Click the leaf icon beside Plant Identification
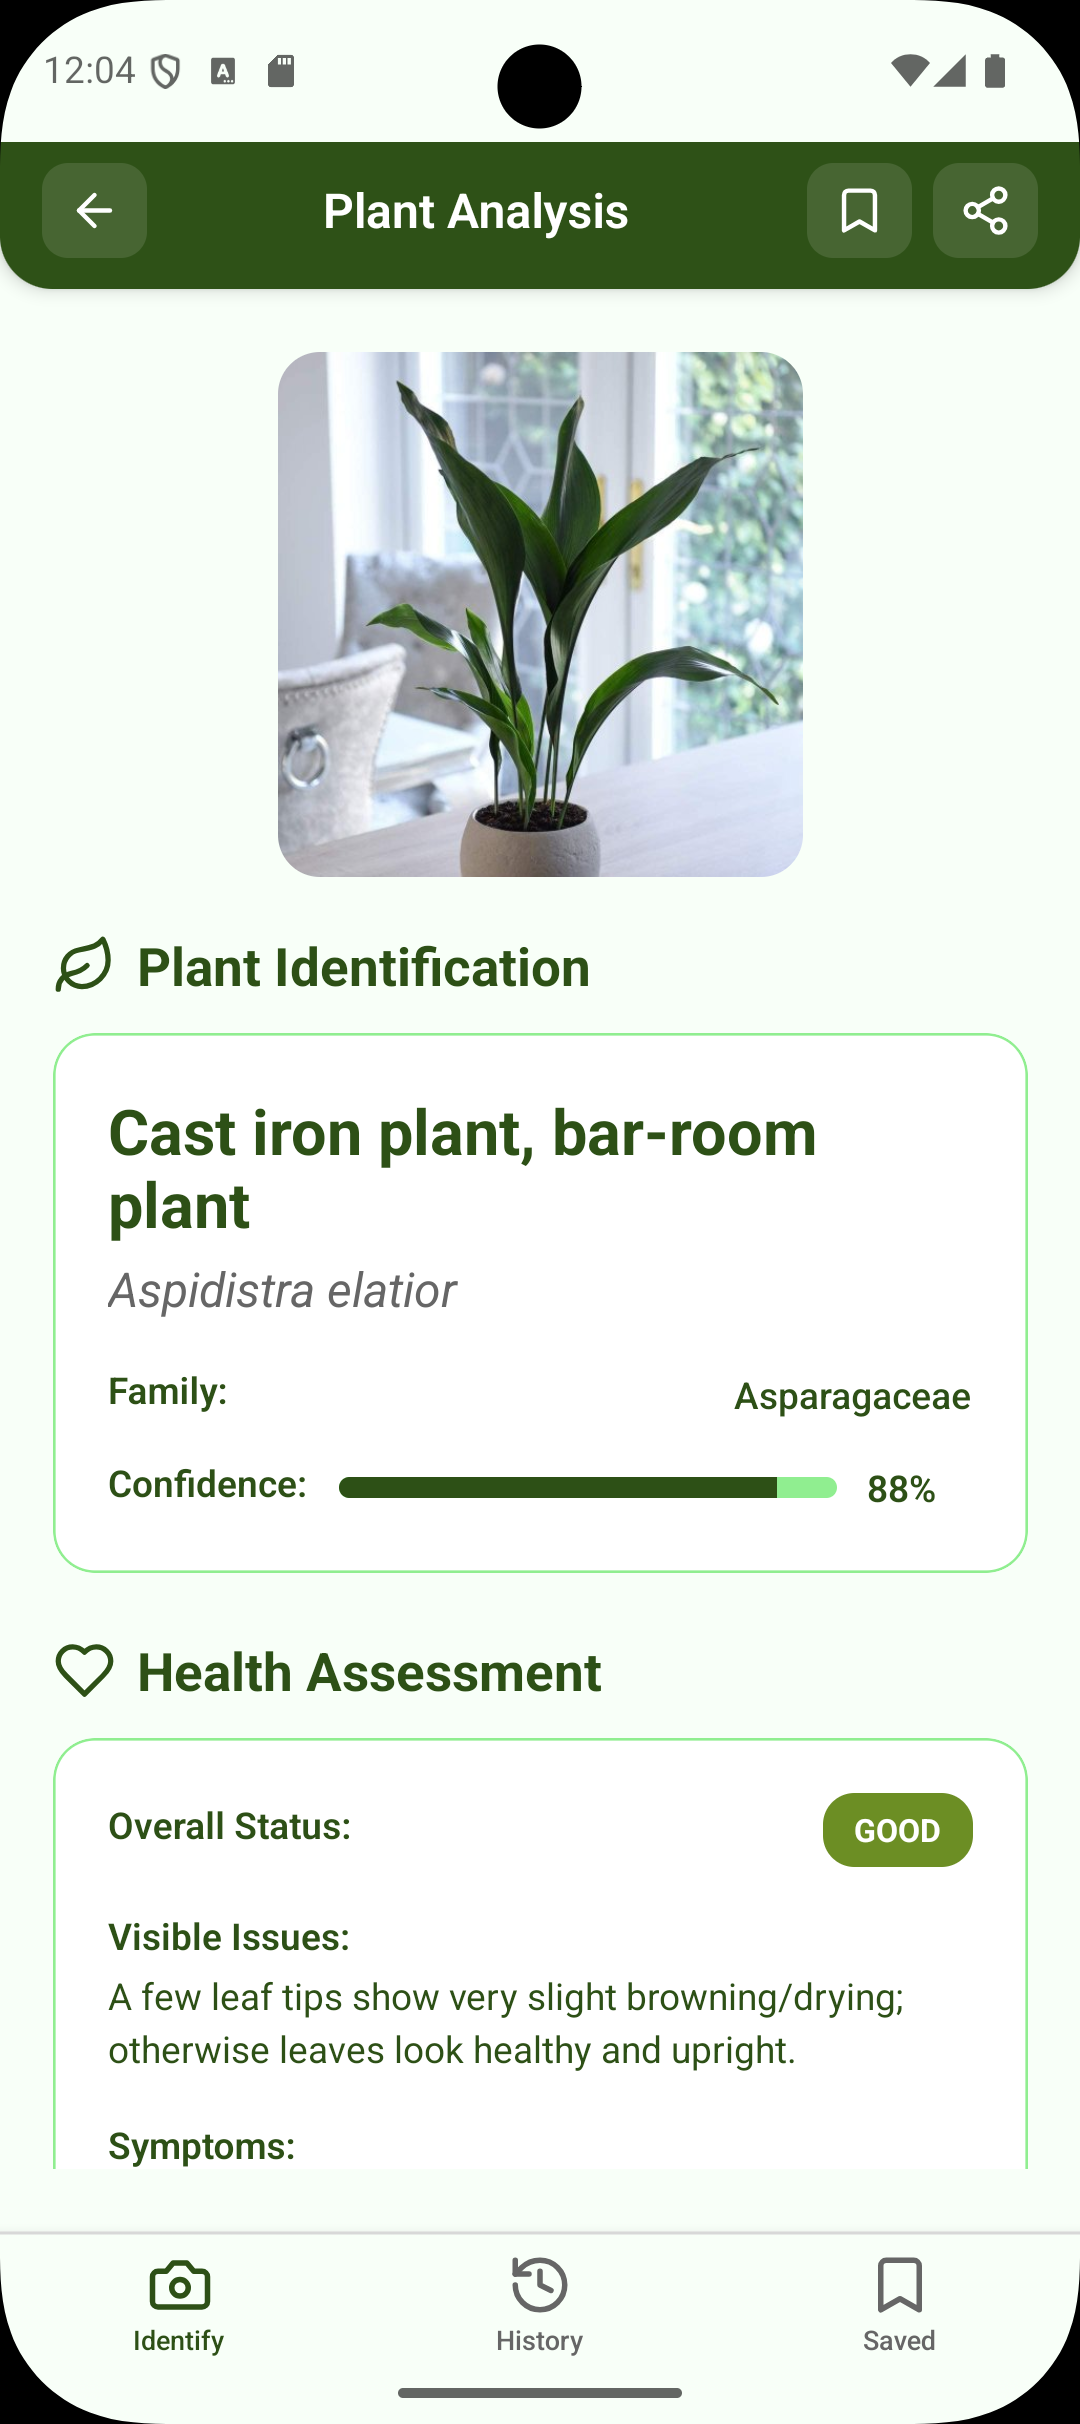Image resolution: width=1080 pixels, height=2424 pixels. [x=84, y=966]
